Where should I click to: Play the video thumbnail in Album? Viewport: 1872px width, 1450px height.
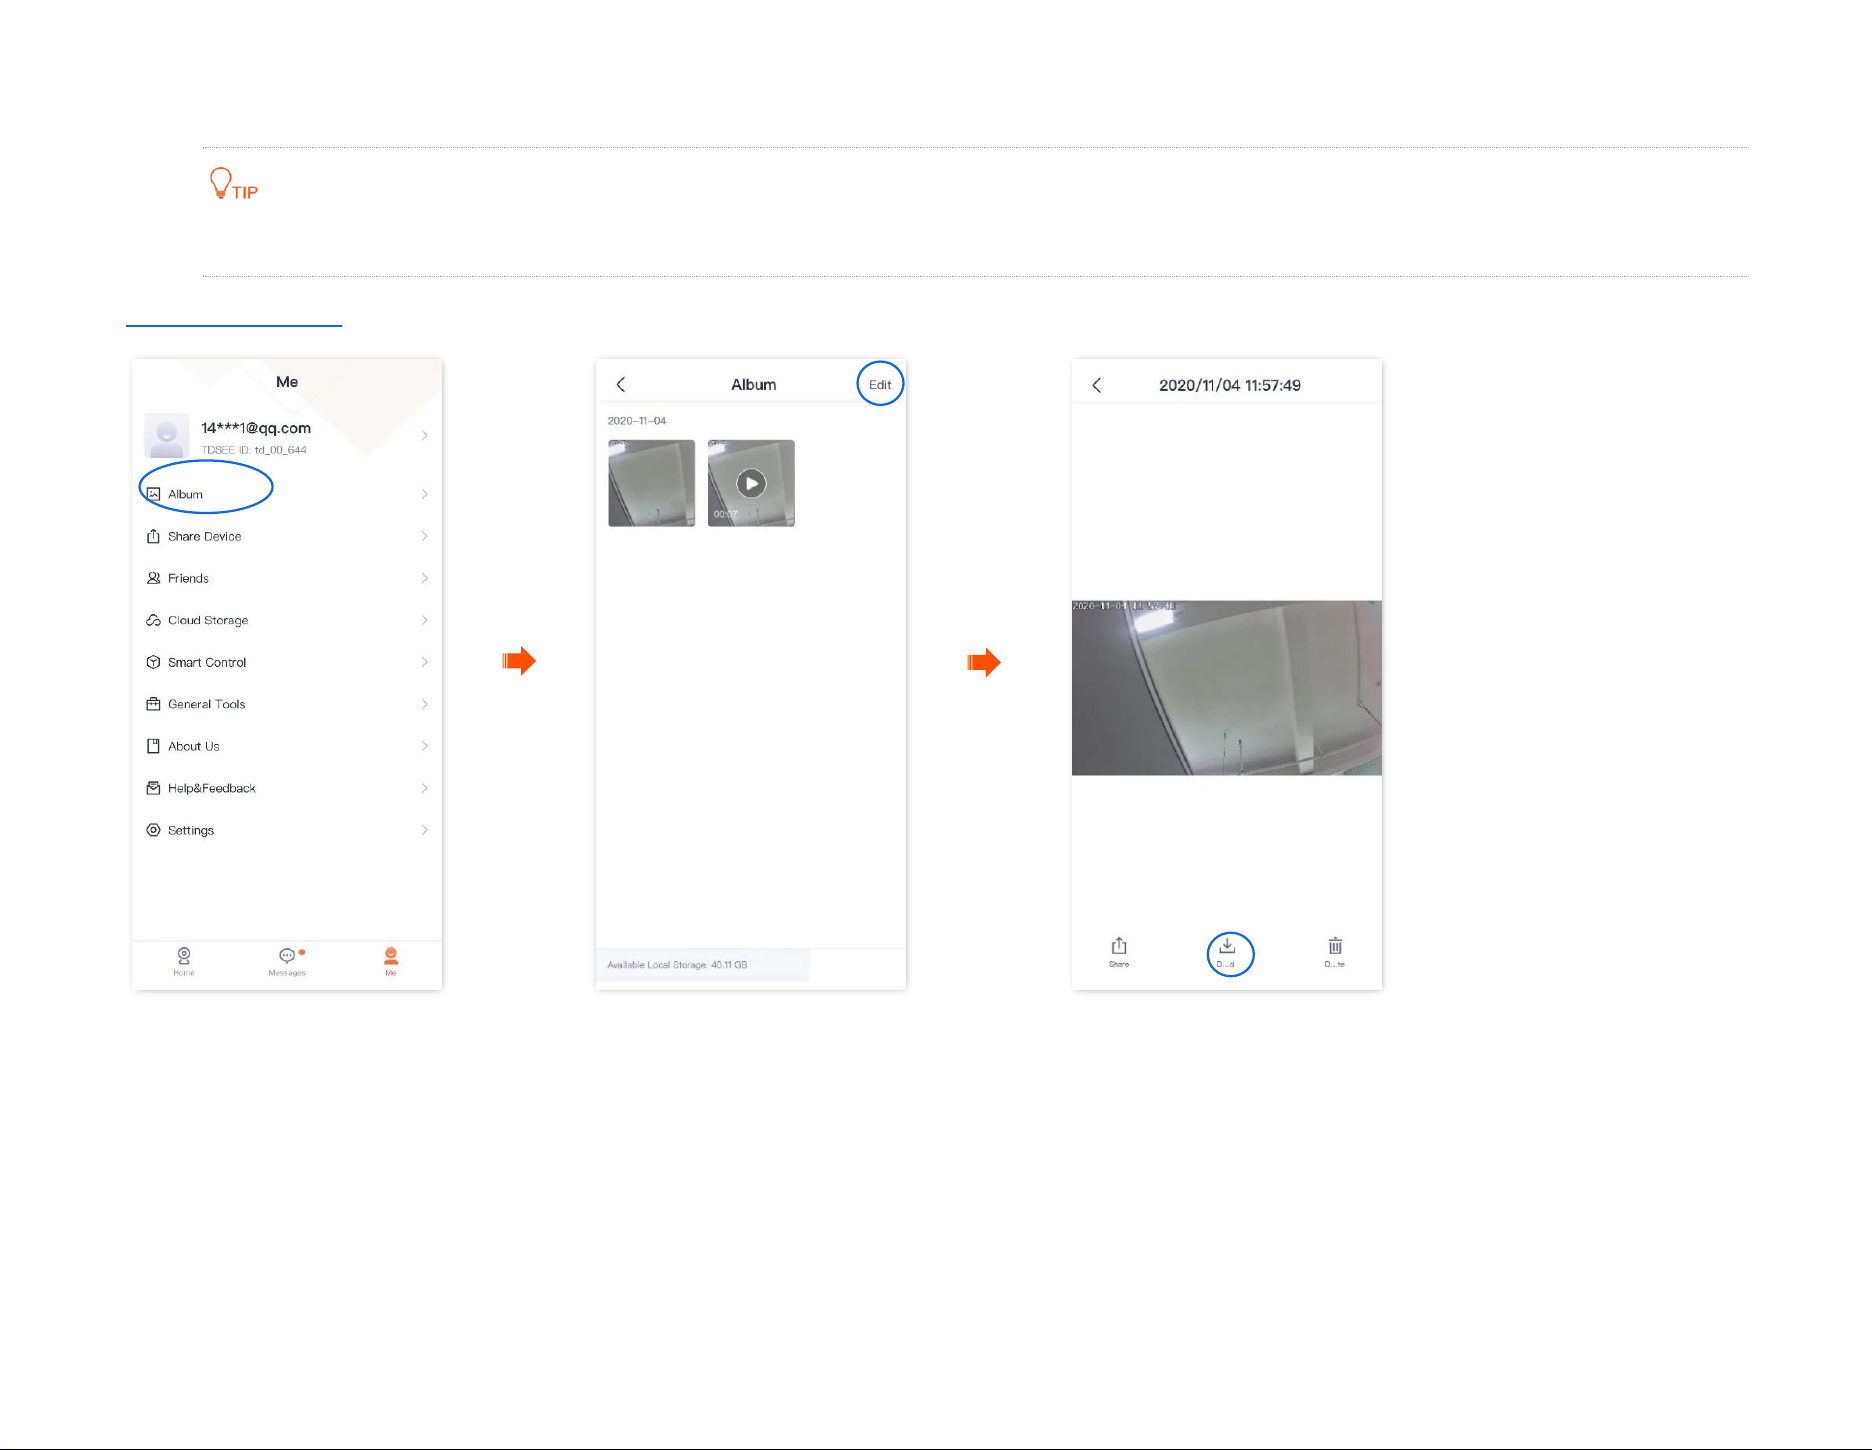coord(751,483)
